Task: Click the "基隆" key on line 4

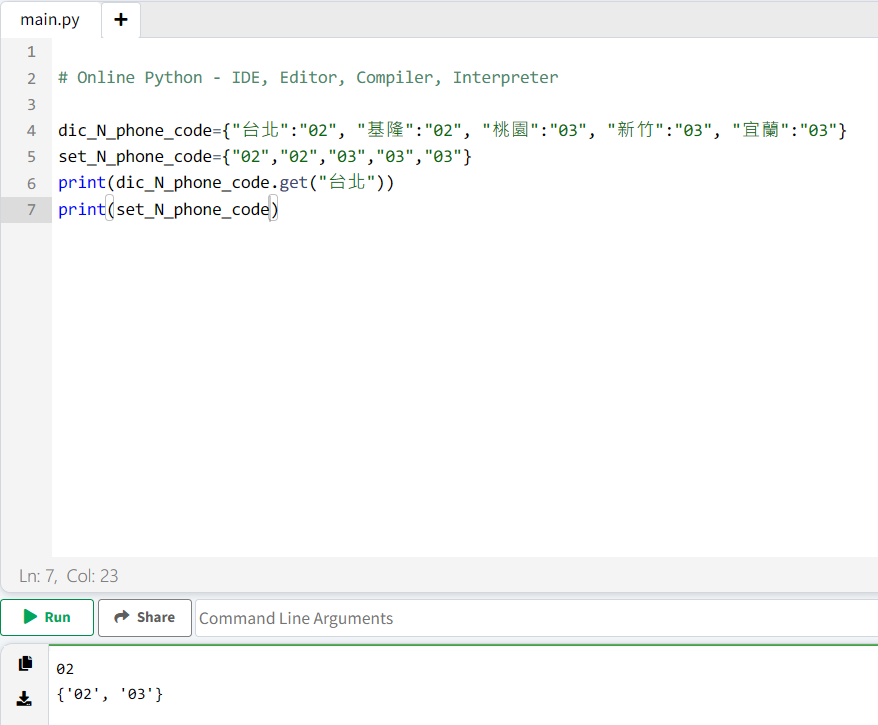Action: click(x=385, y=130)
